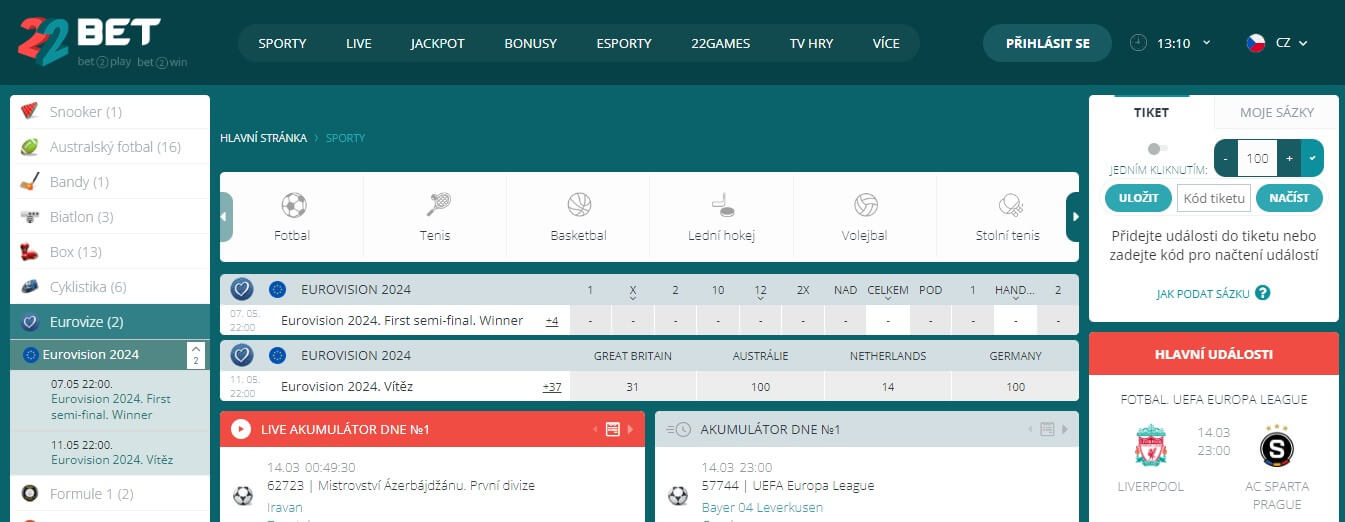Expand the +37 markets for Eurovision Vítěz
Image resolution: width=1345 pixels, height=522 pixels.
552,387
